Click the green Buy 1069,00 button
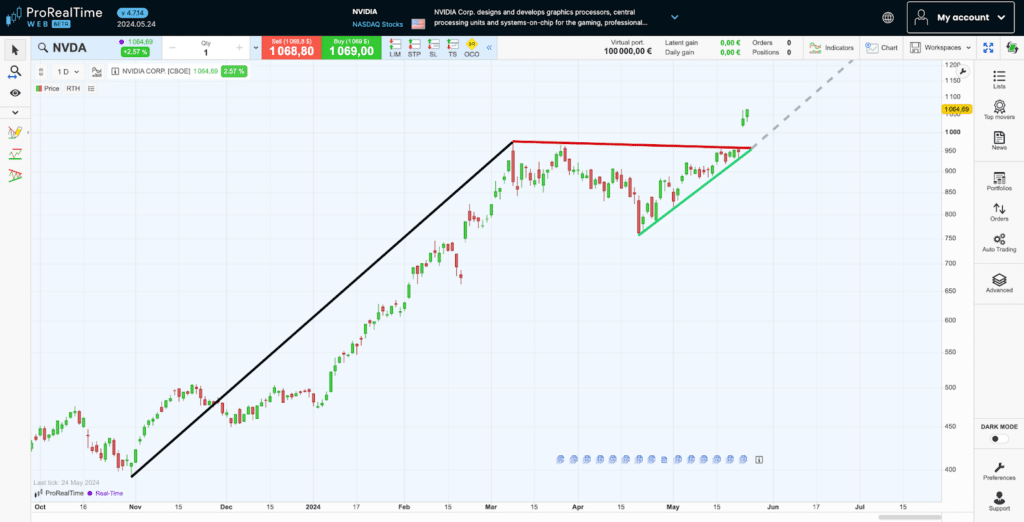 pyautogui.click(x=351, y=48)
